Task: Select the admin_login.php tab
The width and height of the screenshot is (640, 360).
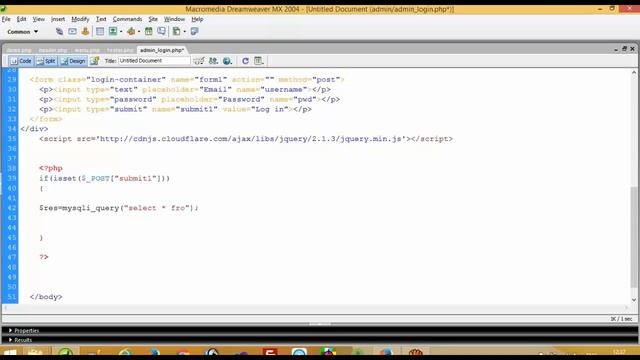Action: [x=162, y=50]
